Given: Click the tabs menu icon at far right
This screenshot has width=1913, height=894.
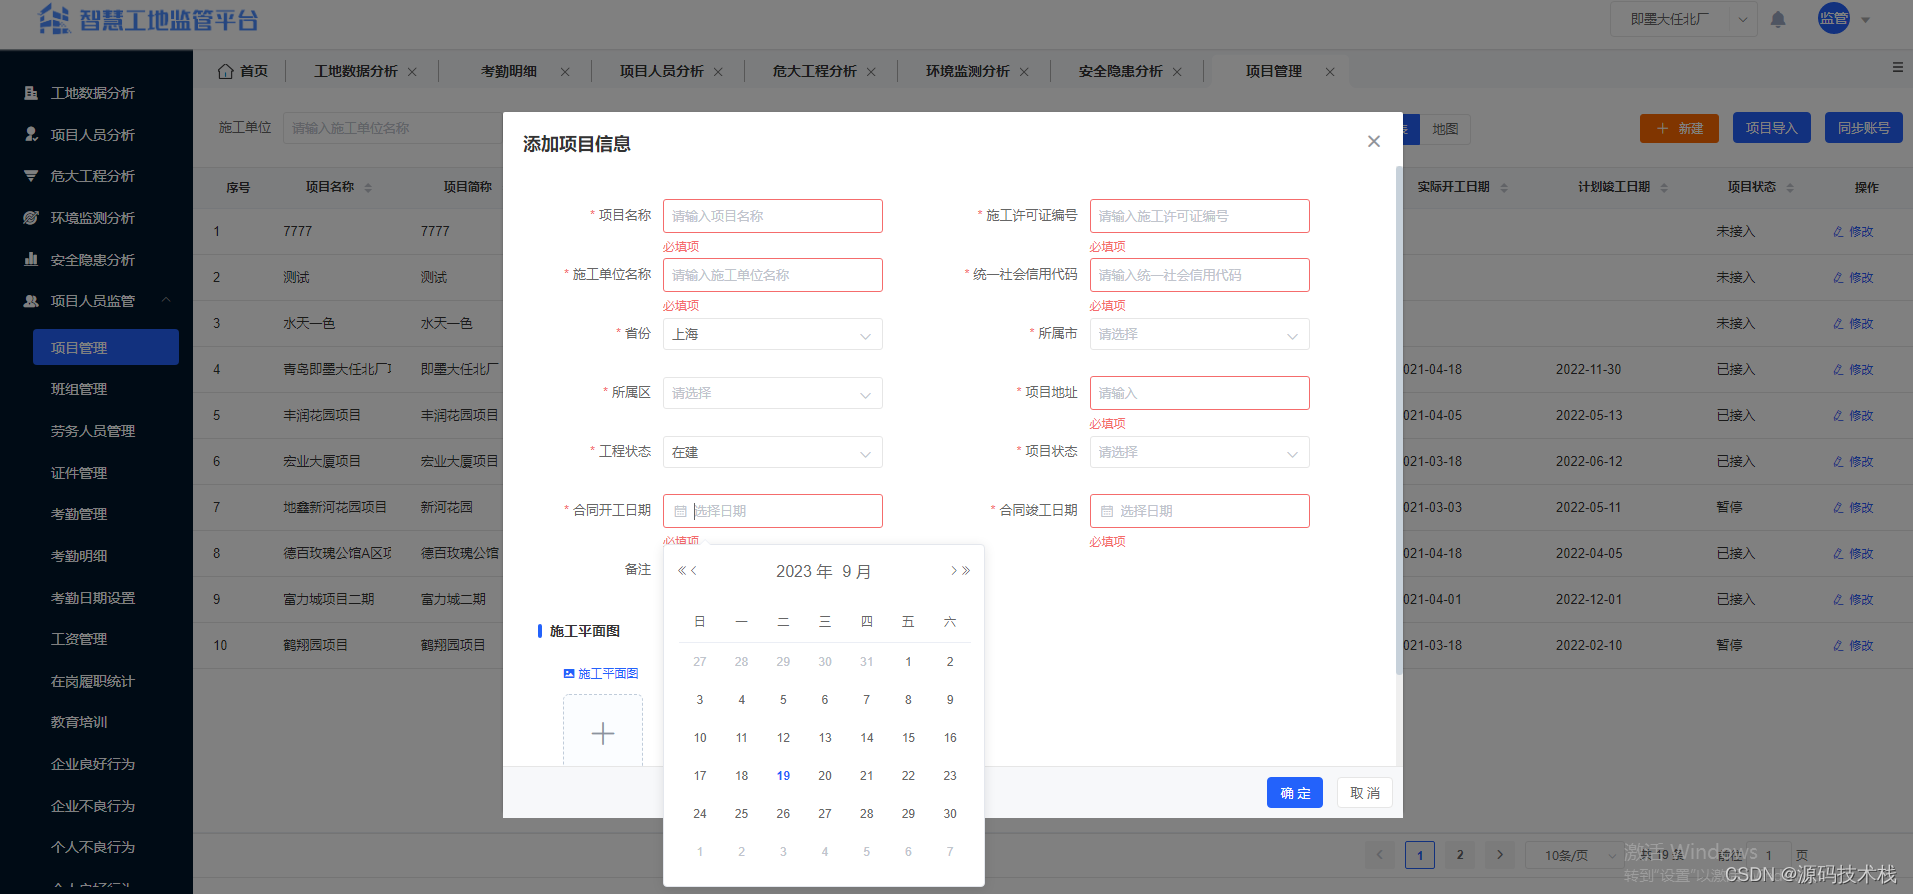Looking at the screenshot, I should 1897,67.
